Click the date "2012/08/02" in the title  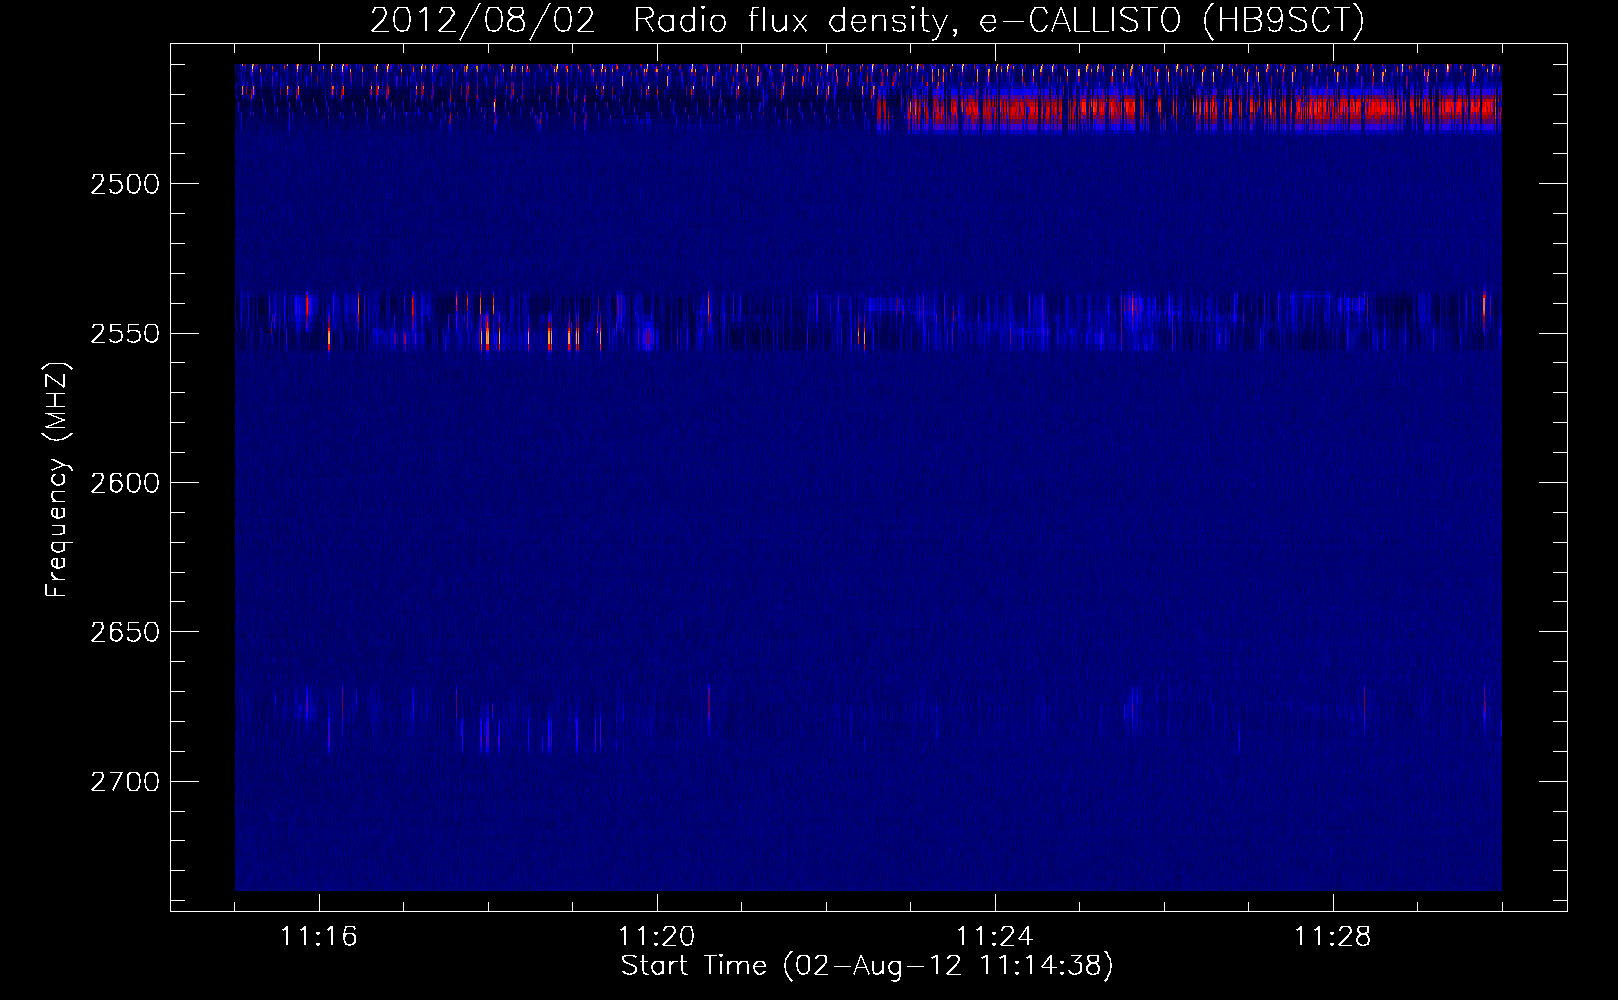pos(483,21)
